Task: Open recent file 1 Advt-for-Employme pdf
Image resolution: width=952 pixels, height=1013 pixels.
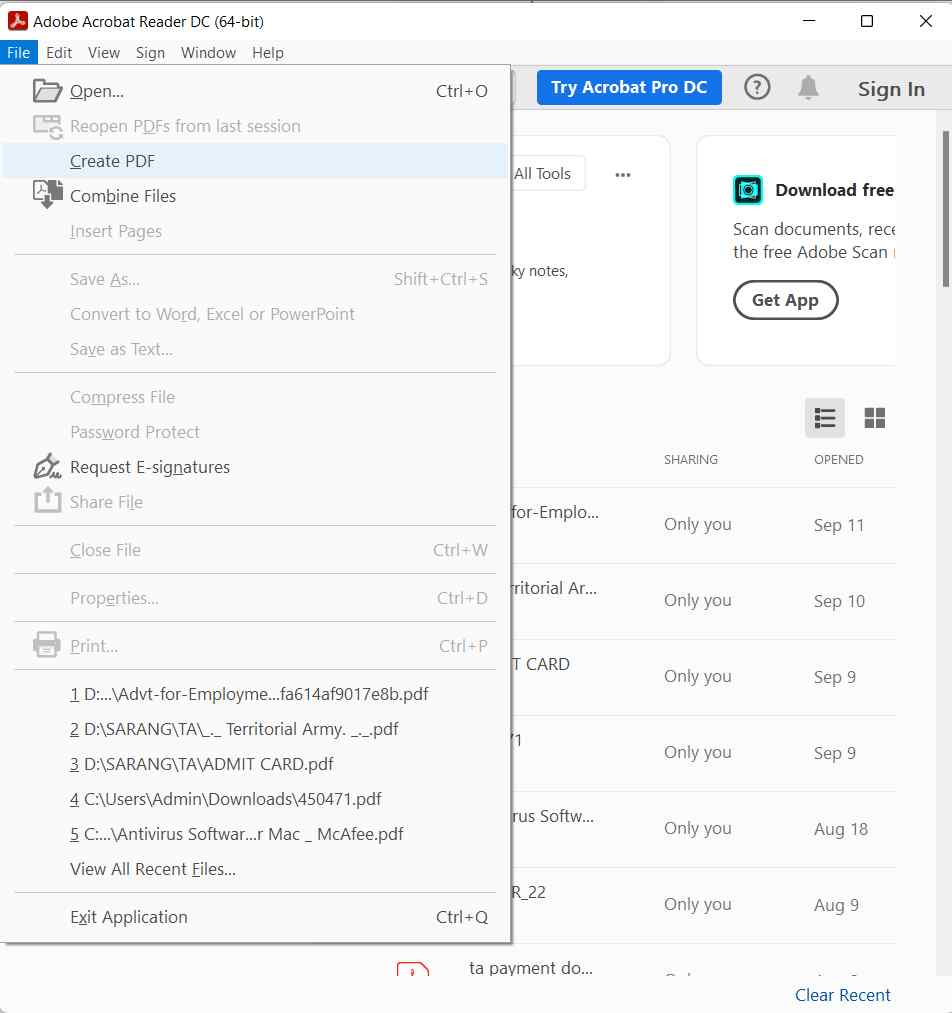Action: click(254, 694)
